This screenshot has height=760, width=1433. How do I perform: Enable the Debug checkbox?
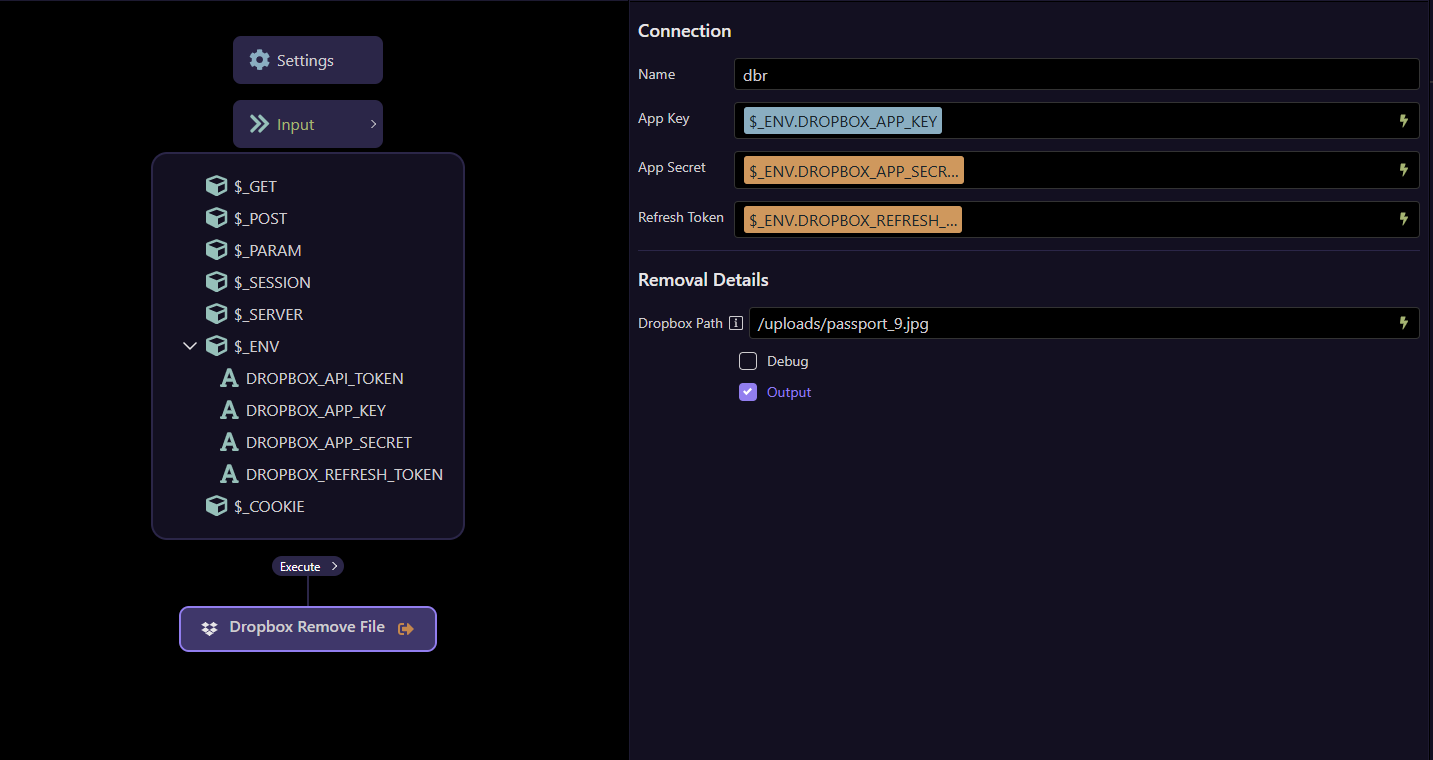point(748,361)
